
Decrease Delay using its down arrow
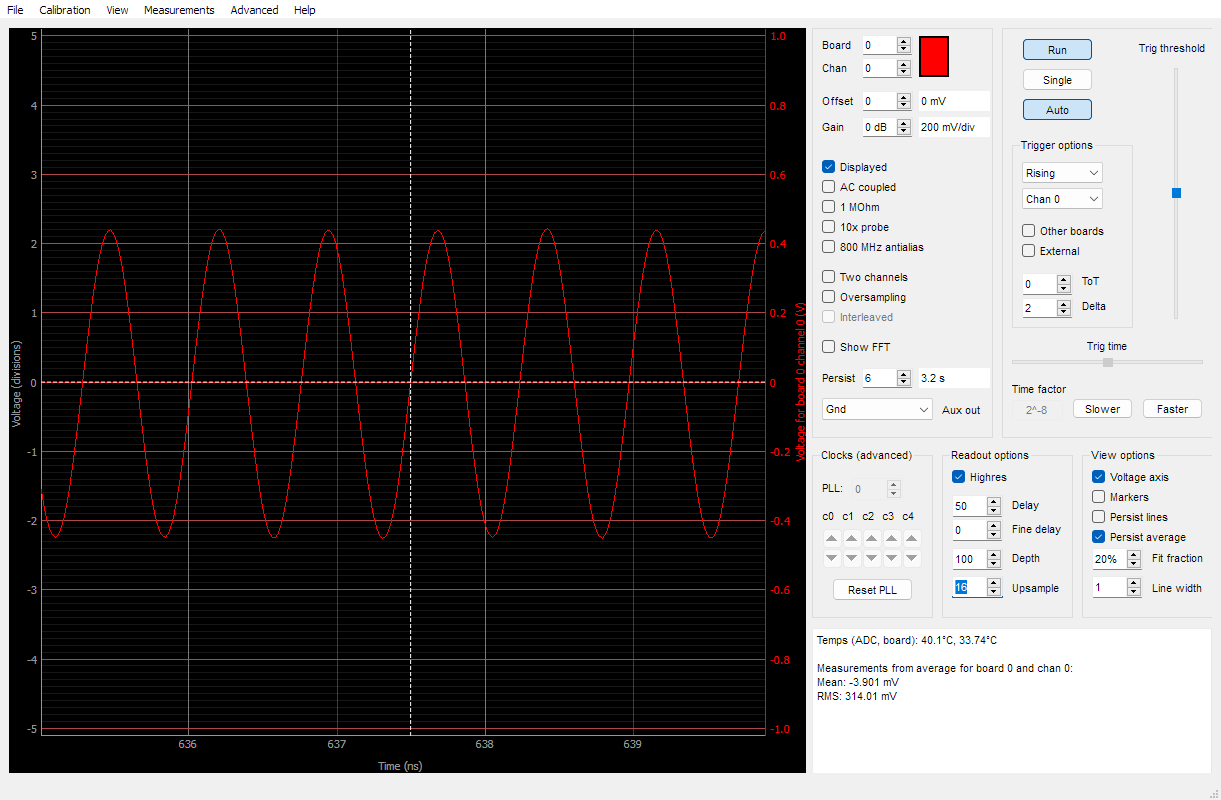pyautogui.click(x=993, y=511)
